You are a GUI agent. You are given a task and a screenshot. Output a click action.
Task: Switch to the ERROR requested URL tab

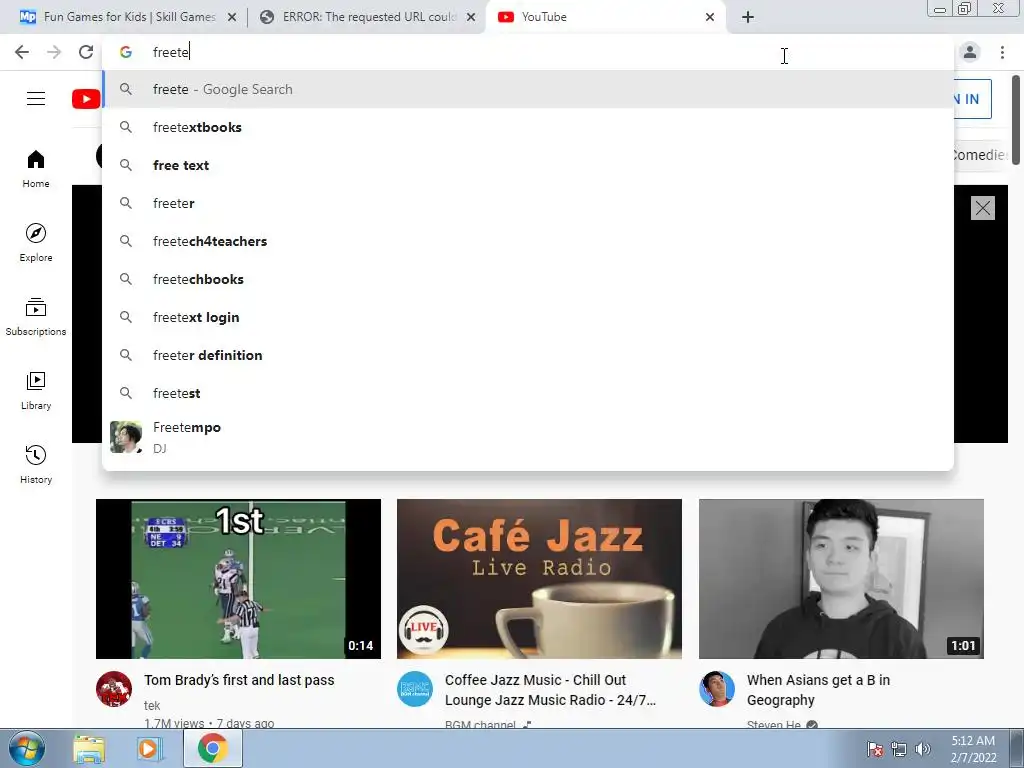[x=367, y=17]
